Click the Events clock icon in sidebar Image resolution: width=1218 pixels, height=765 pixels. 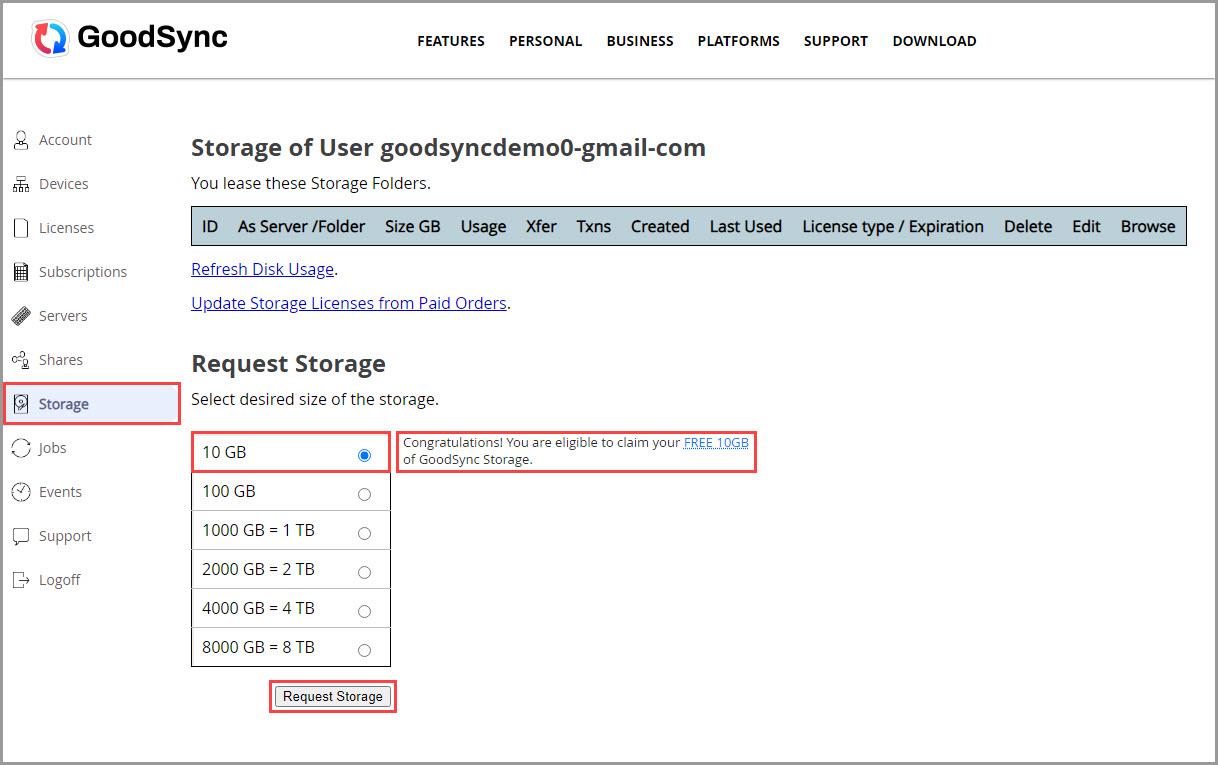tap(21, 492)
